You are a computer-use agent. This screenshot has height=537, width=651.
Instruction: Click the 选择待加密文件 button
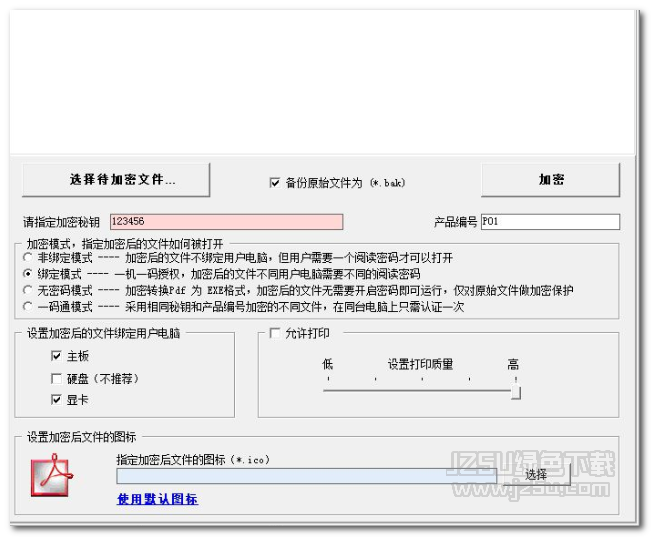point(116,179)
